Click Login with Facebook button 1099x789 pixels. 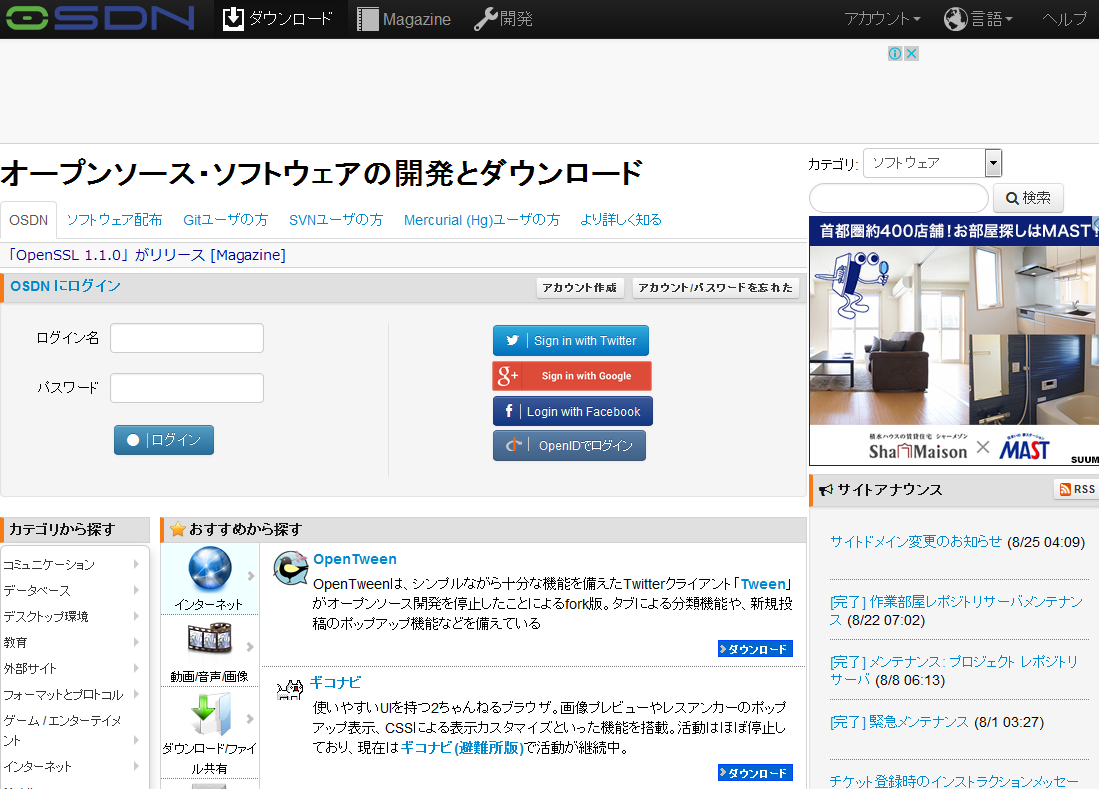pyautogui.click(x=572, y=412)
